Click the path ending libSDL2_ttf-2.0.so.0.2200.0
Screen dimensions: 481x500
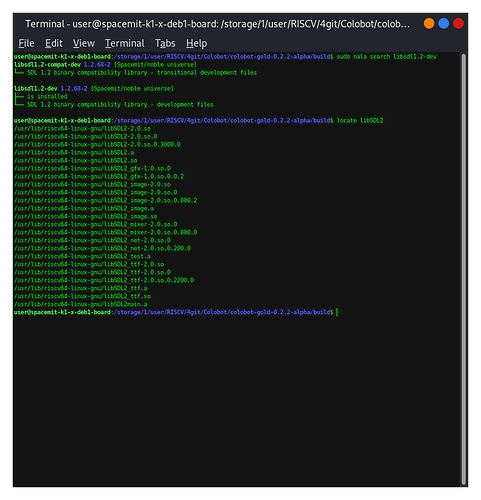point(104,281)
